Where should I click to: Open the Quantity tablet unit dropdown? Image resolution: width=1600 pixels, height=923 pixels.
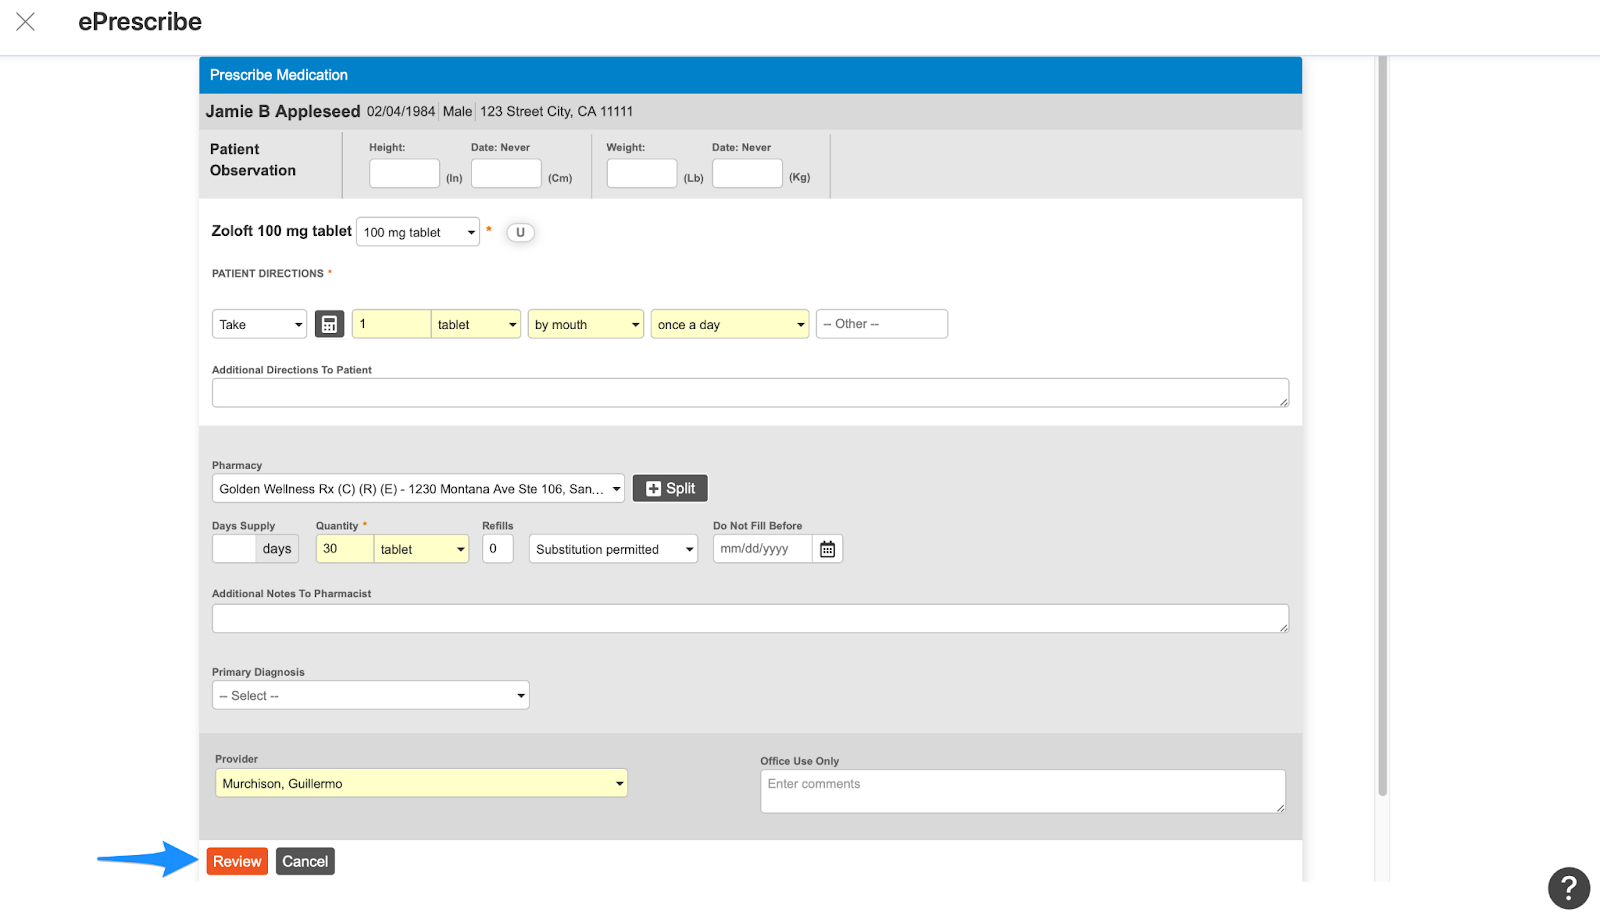(421, 549)
